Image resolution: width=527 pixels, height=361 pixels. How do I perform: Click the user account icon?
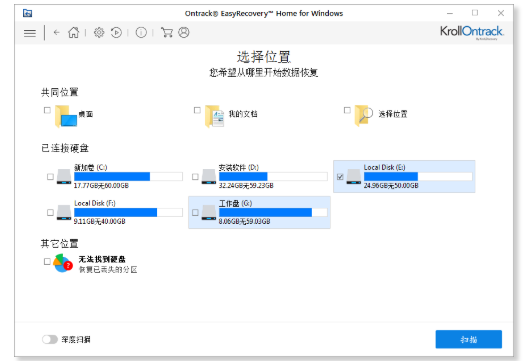click(x=184, y=32)
